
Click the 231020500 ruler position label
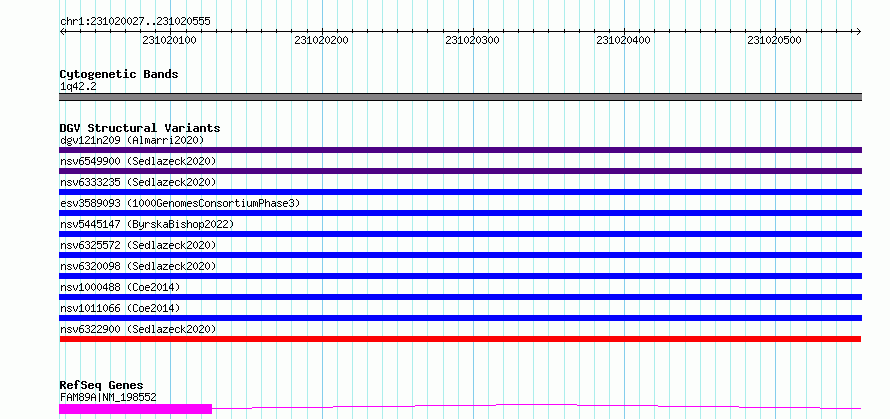click(775, 40)
